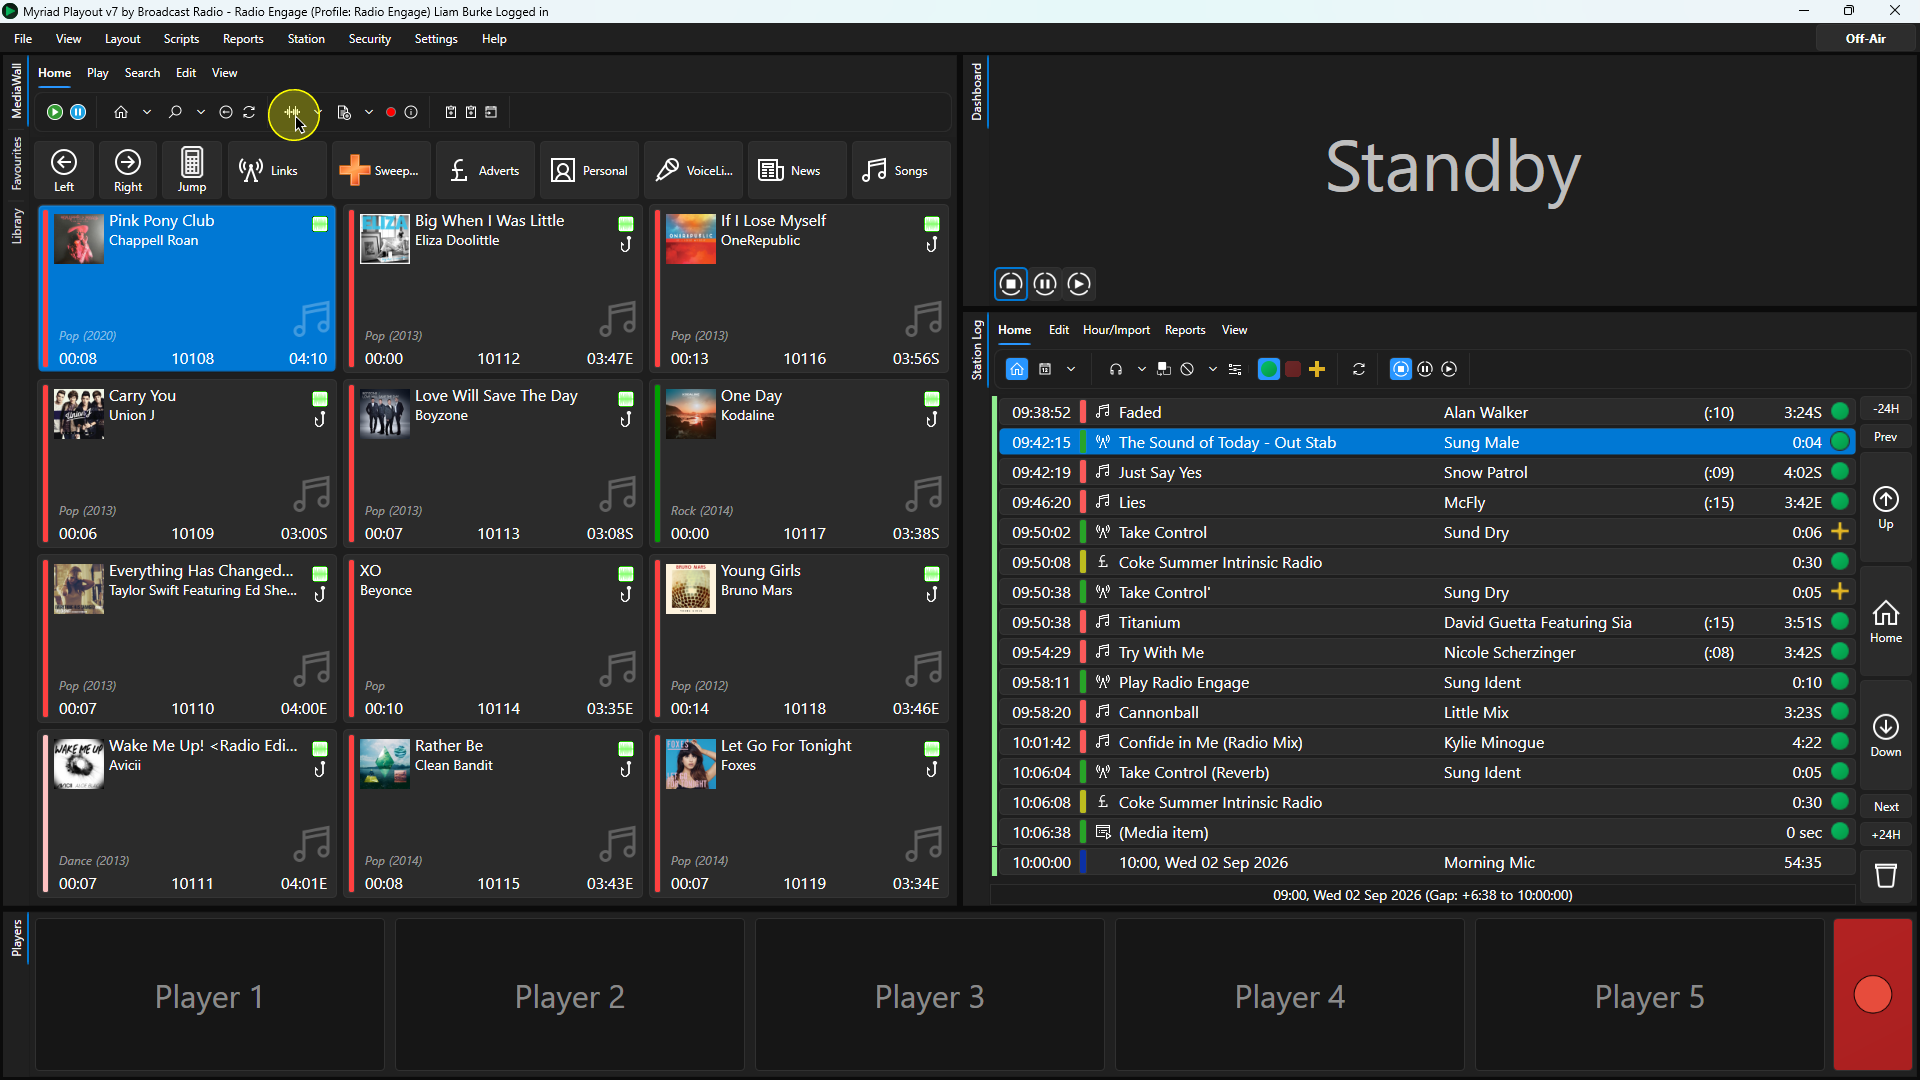Image resolution: width=1920 pixels, height=1080 pixels.
Task: Click the green status circle on the Faded row
Action: 1840,412
